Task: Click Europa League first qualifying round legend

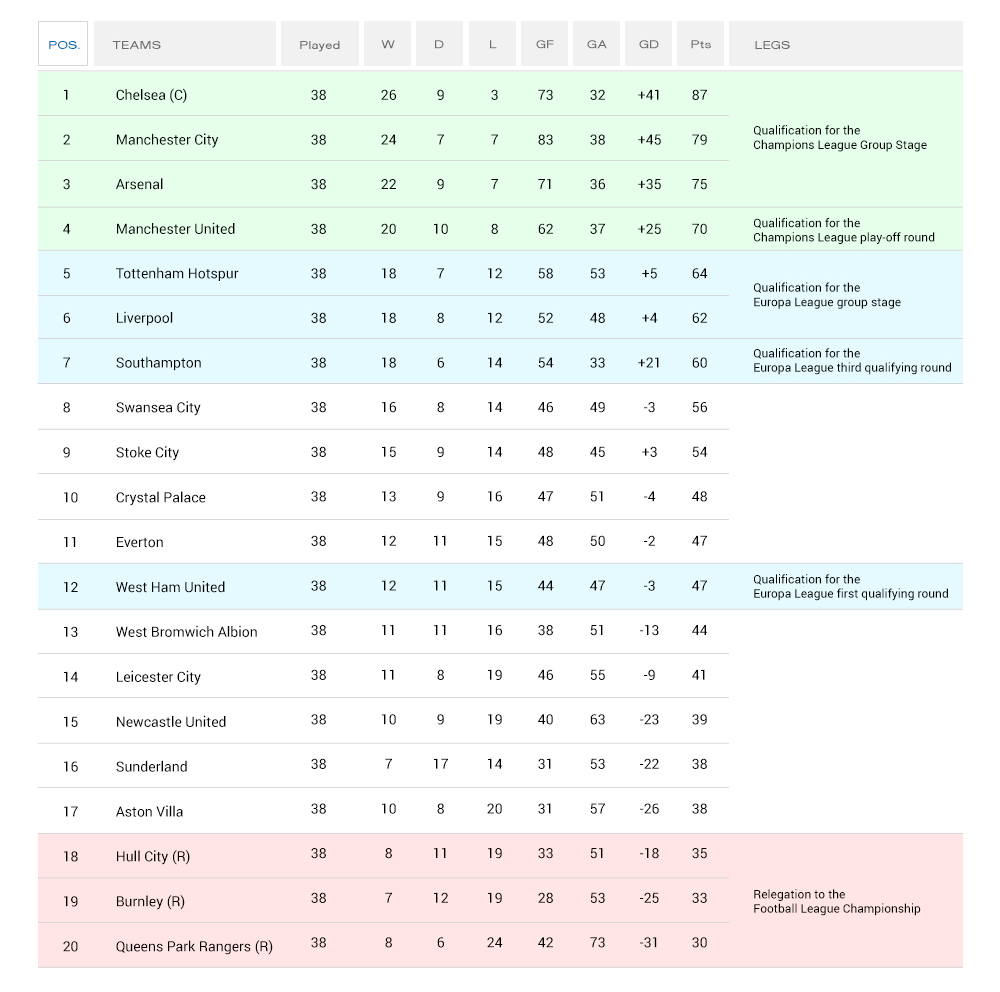Action: pos(850,587)
